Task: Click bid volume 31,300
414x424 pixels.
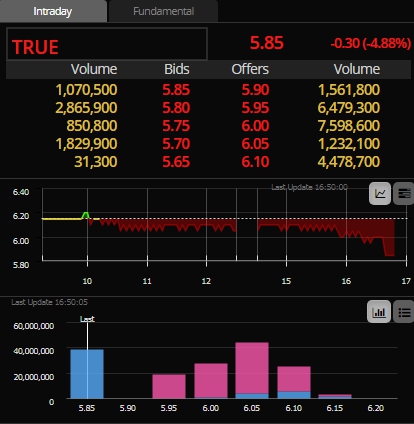Action: pyautogui.click(x=96, y=162)
